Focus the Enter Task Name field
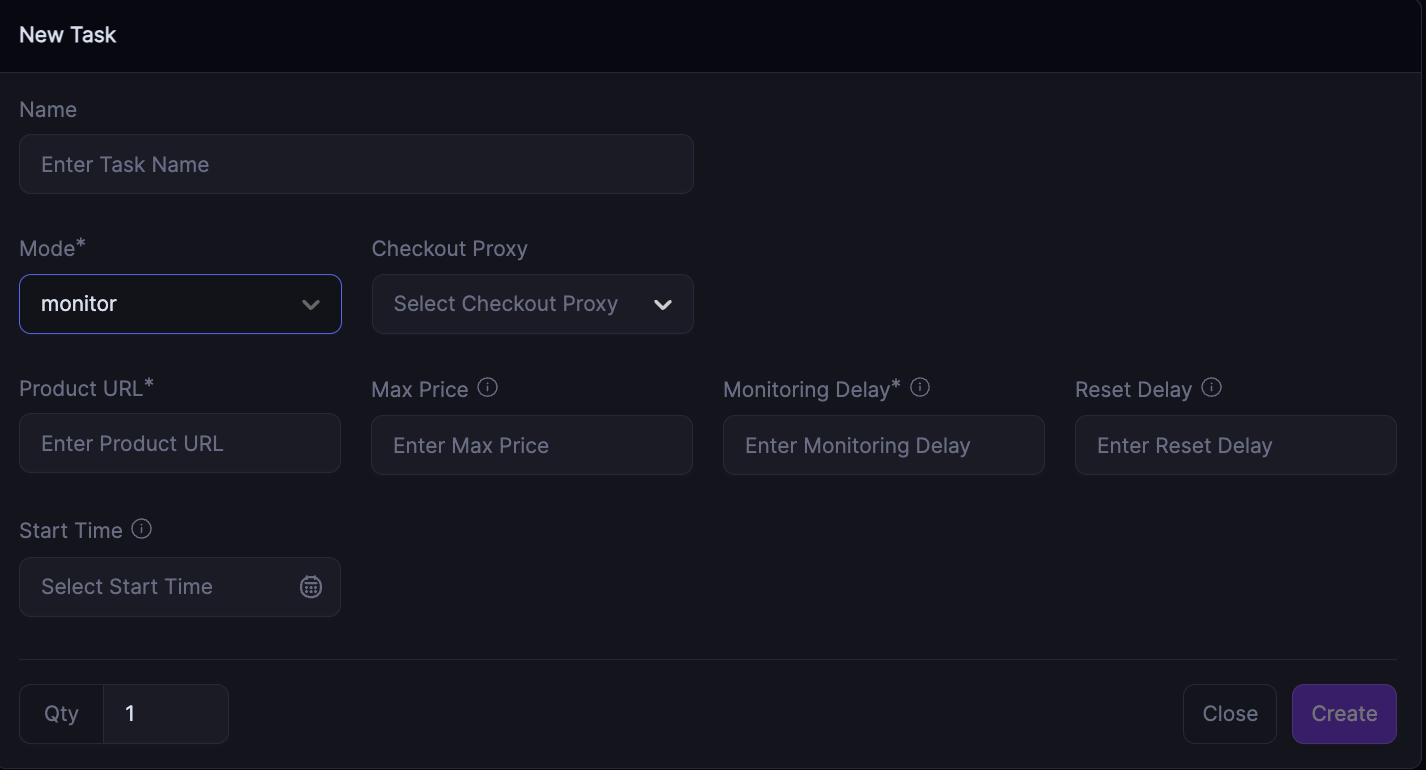 tap(356, 165)
